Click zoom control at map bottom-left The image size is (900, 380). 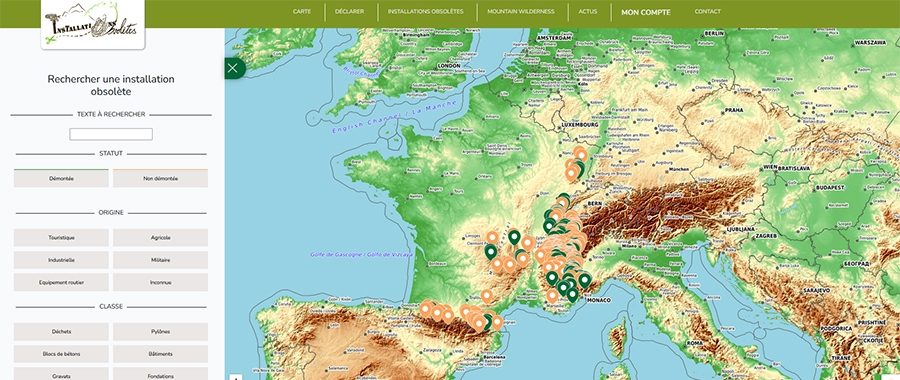point(236,377)
